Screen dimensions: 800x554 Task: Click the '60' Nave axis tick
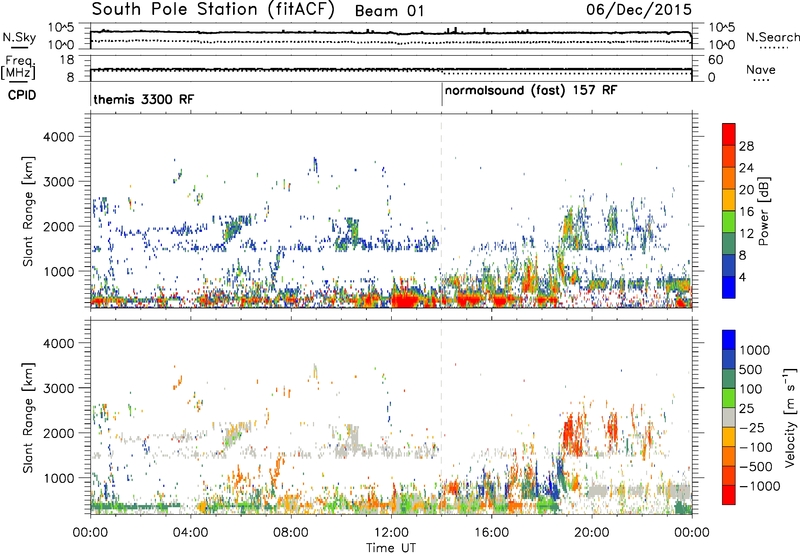(716, 60)
